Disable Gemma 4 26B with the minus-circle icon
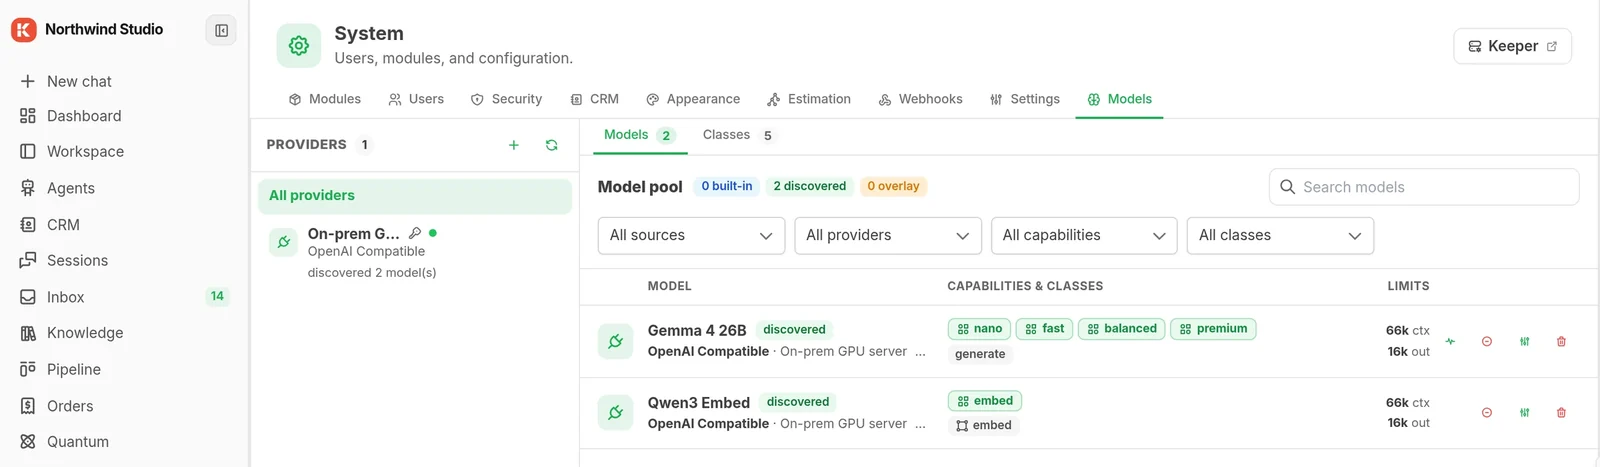The width and height of the screenshot is (1600, 467). [1487, 342]
